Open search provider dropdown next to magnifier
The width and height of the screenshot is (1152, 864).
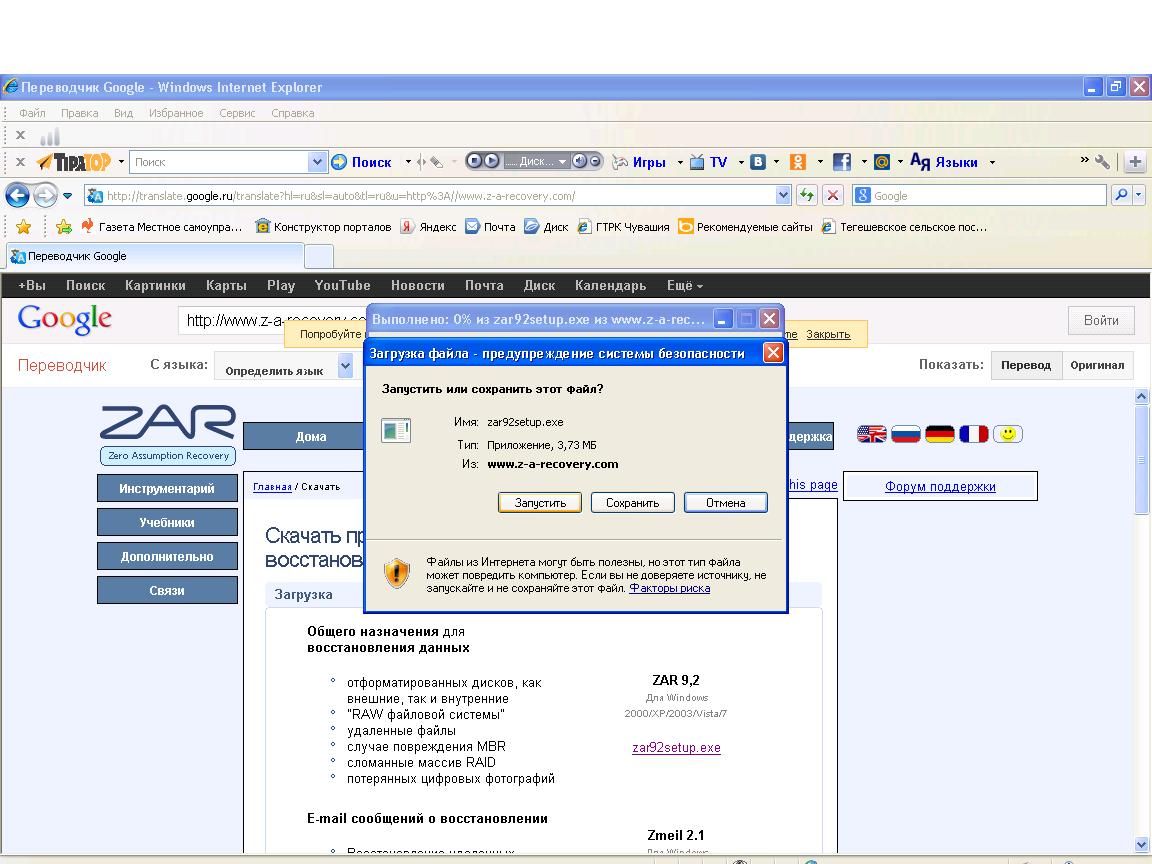1139,195
